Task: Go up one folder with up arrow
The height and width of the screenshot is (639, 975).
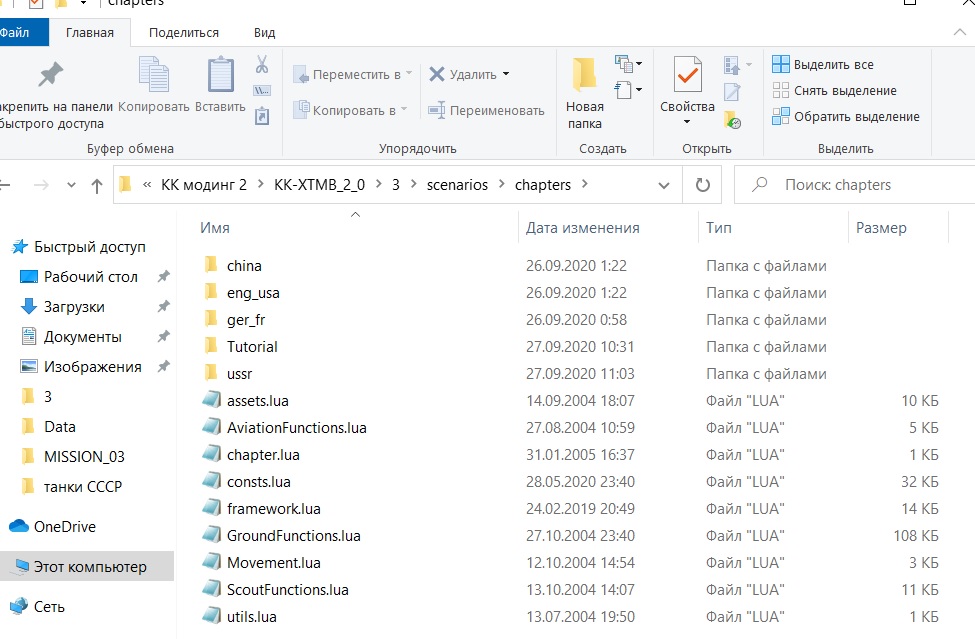Action: [x=96, y=185]
